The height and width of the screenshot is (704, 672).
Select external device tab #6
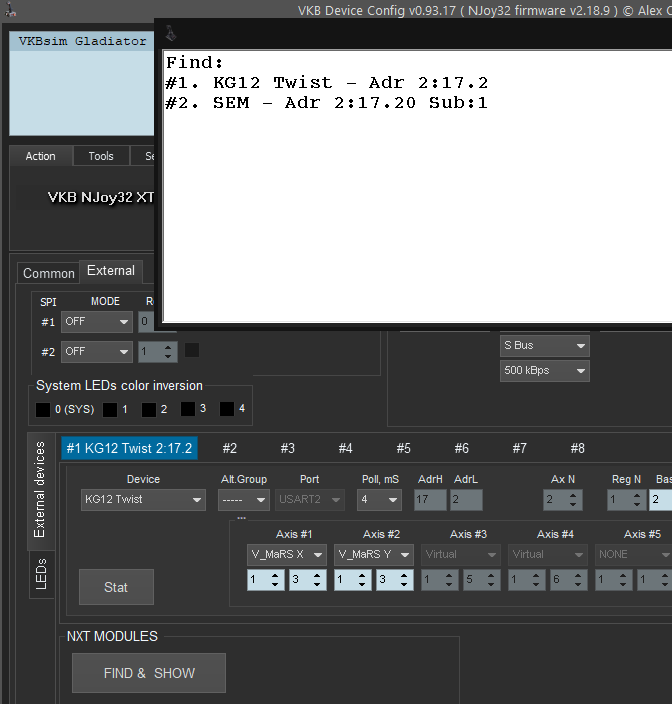[x=461, y=448]
